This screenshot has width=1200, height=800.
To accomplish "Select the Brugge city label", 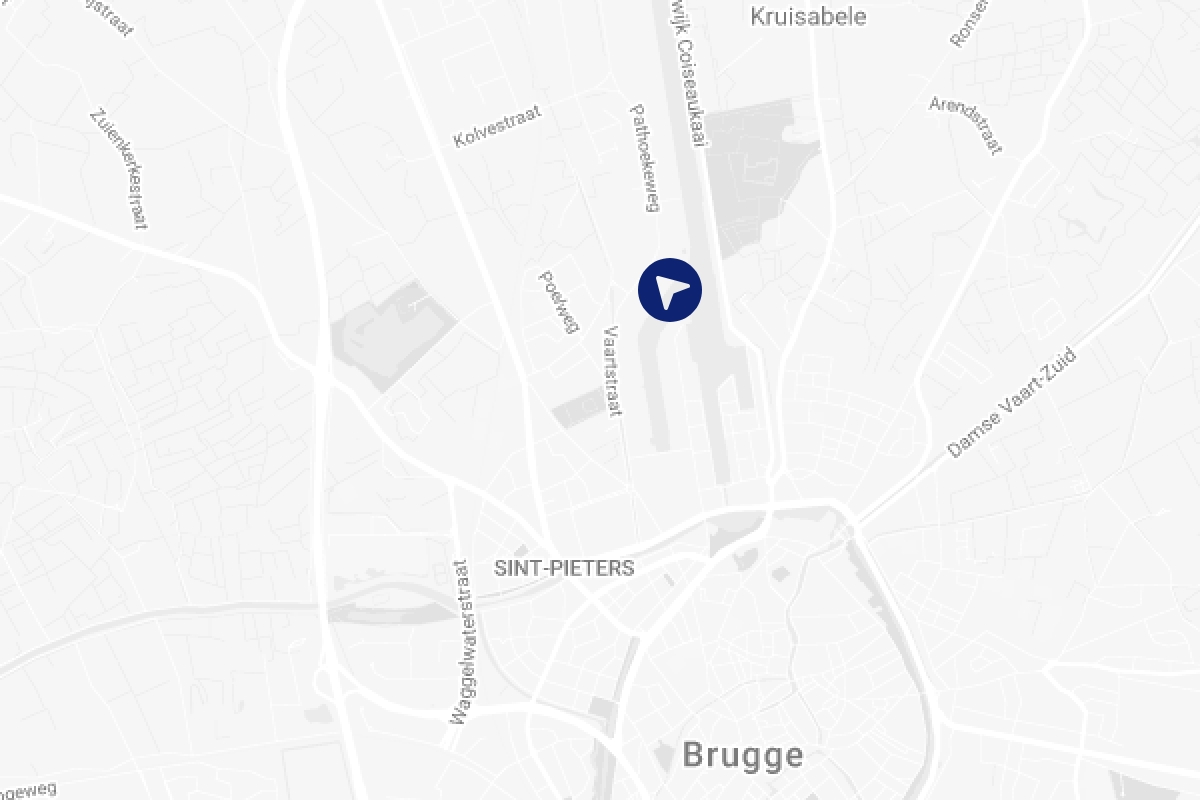I will (x=743, y=756).
